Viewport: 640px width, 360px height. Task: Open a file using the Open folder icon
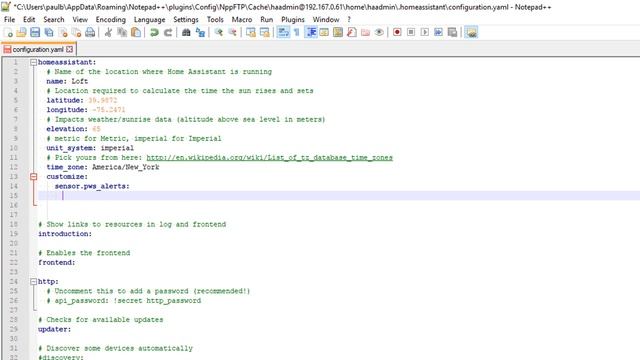pos(21,32)
